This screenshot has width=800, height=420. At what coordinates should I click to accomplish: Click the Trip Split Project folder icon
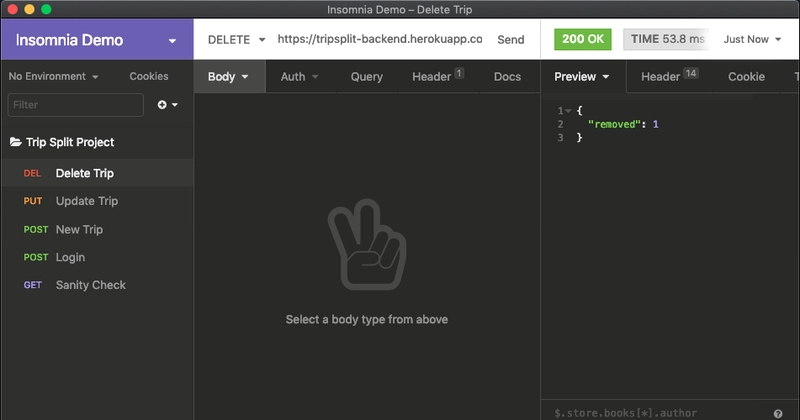pyautogui.click(x=16, y=142)
